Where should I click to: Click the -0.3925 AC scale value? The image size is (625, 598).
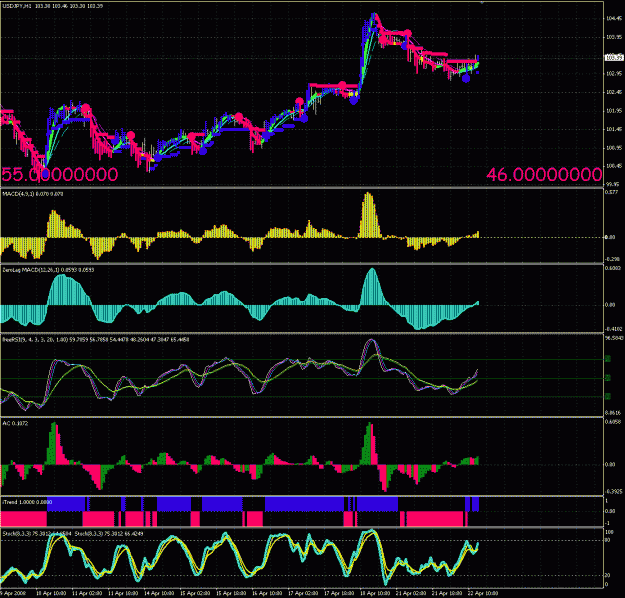tap(614, 492)
